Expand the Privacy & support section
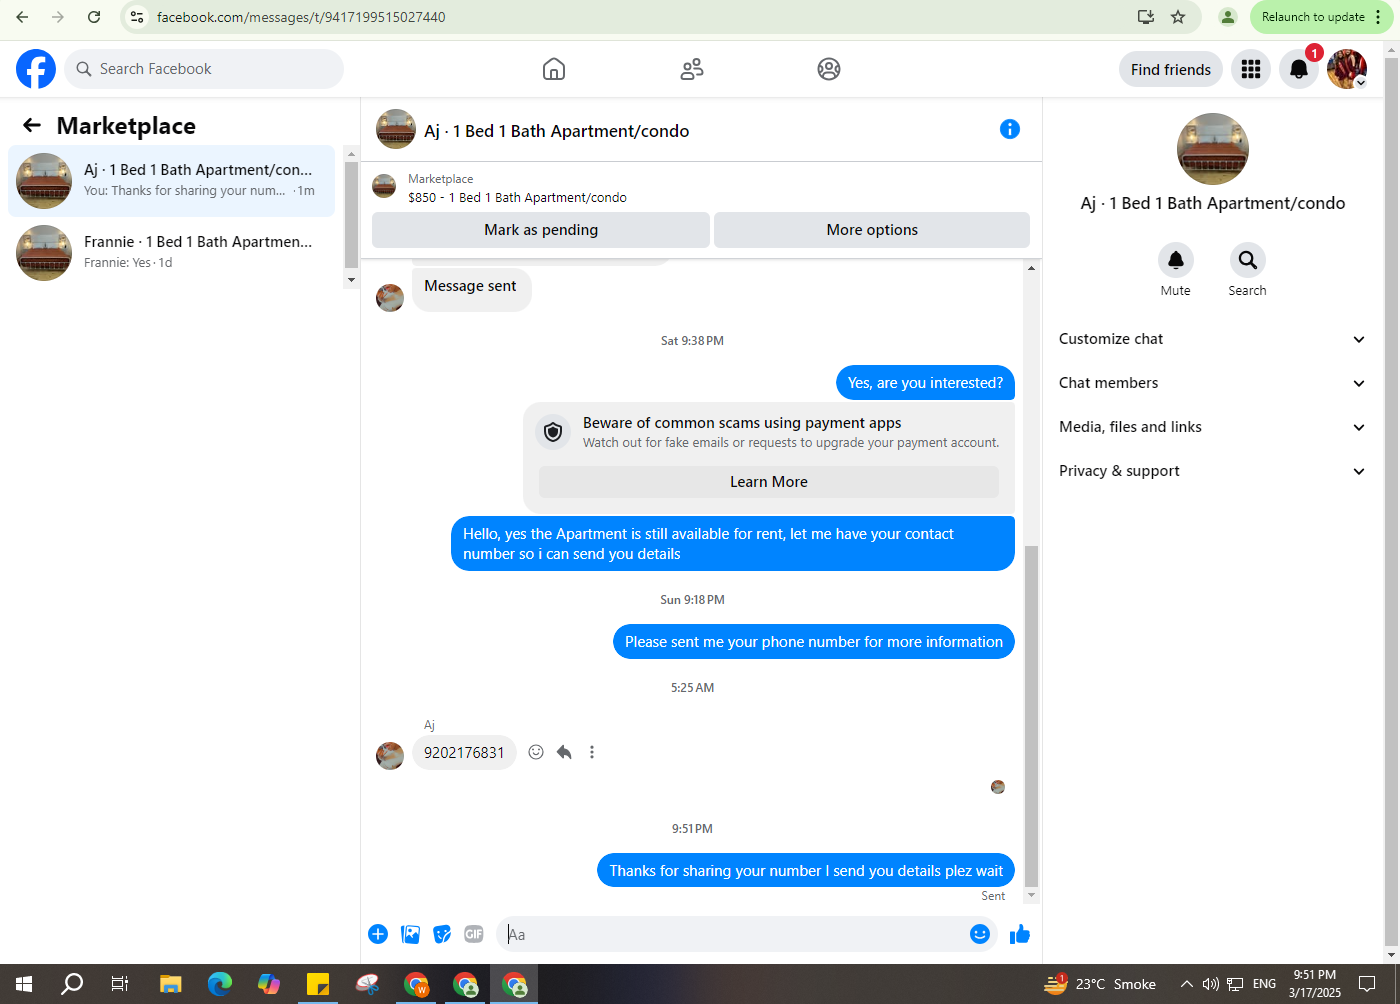This screenshot has width=1400, height=1004. [1212, 471]
